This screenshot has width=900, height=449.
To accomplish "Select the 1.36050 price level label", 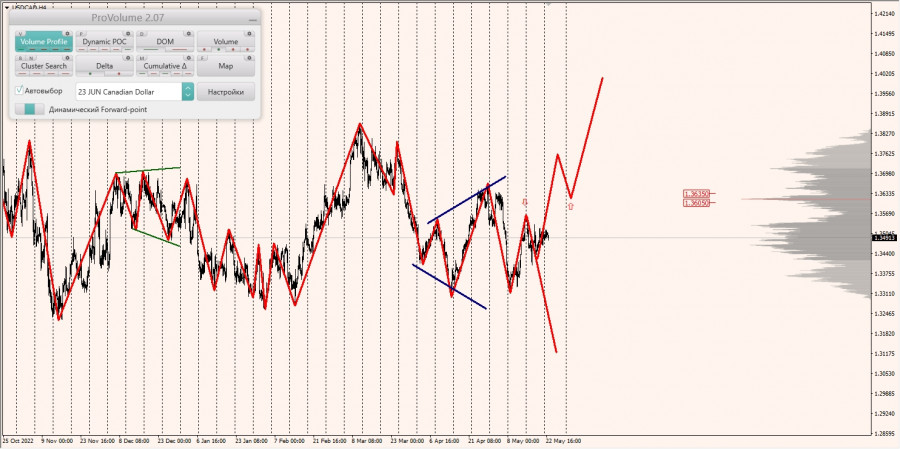I will (696, 203).
